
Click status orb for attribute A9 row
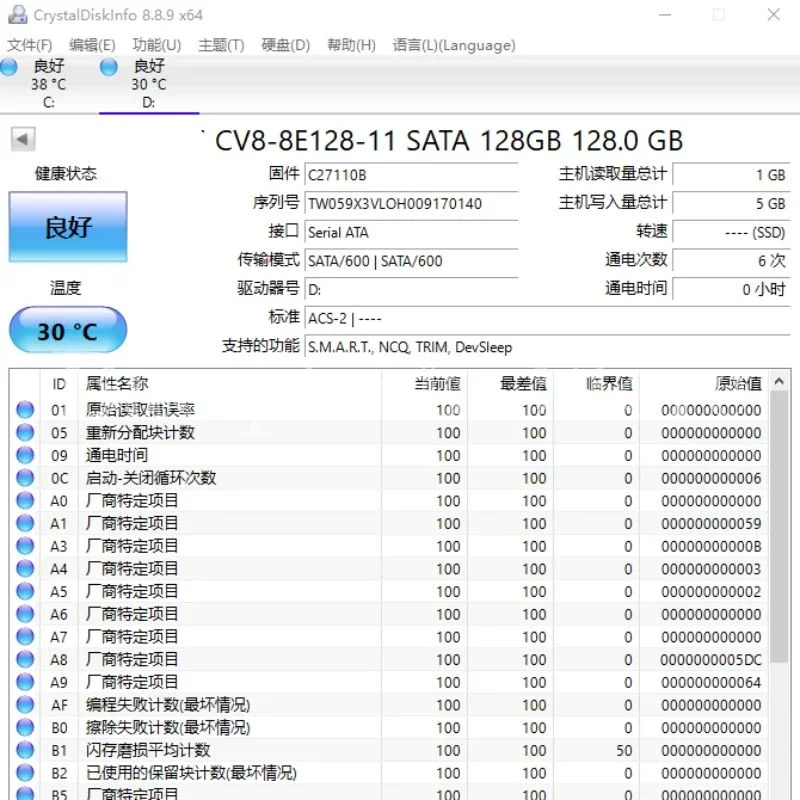click(x=25, y=682)
